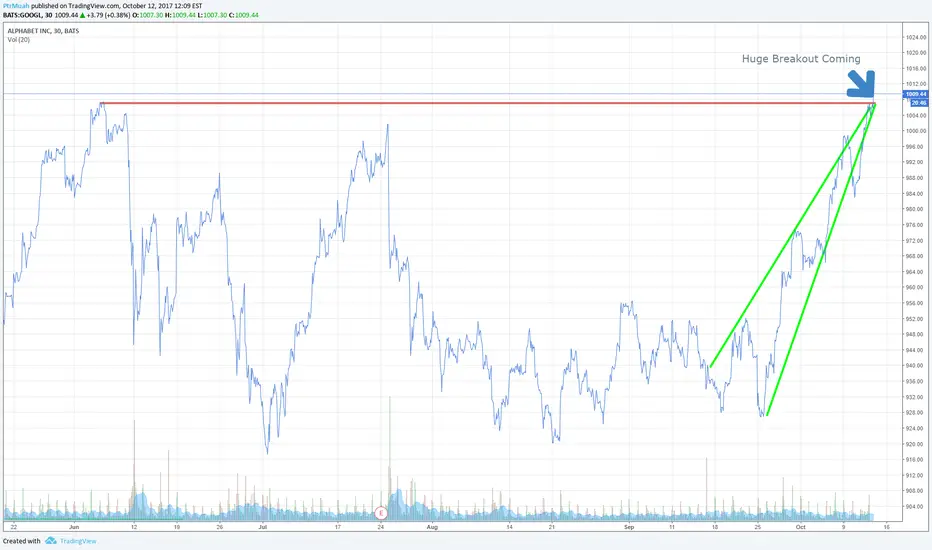Image resolution: width=932 pixels, height=550 pixels.
Task: Click the 'Aug' date label on the time axis
Action: [432, 527]
